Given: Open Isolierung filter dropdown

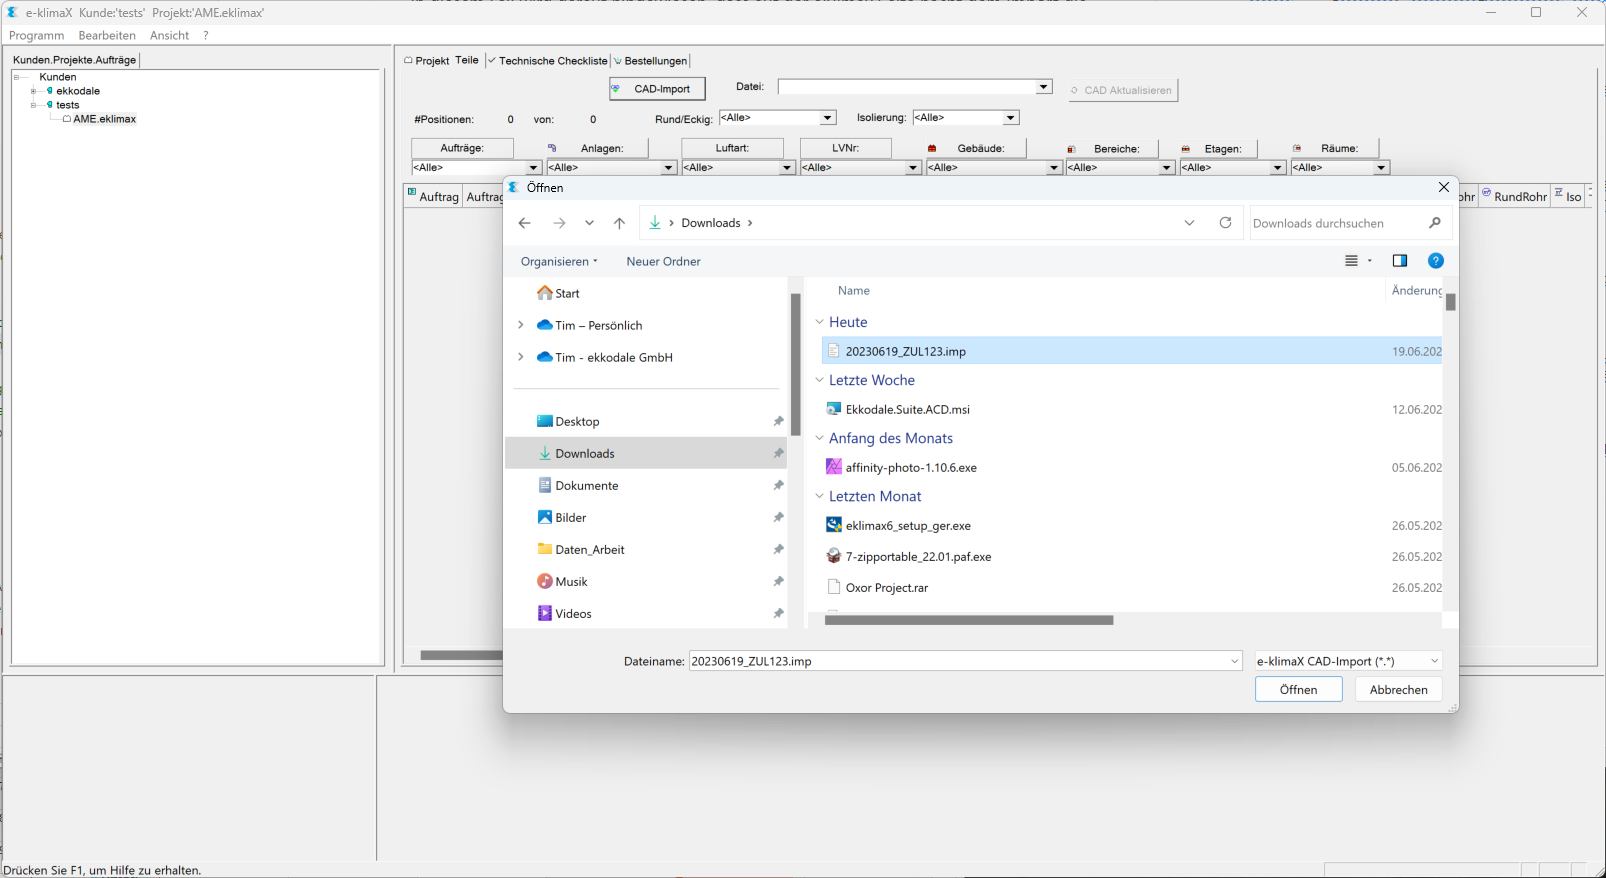Looking at the screenshot, I should [1011, 118].
